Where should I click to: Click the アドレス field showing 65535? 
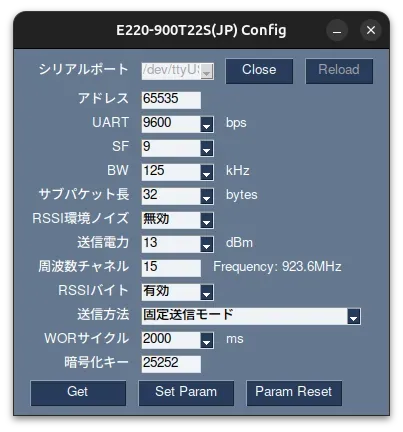pyautogui.click(x=171, y=100)
